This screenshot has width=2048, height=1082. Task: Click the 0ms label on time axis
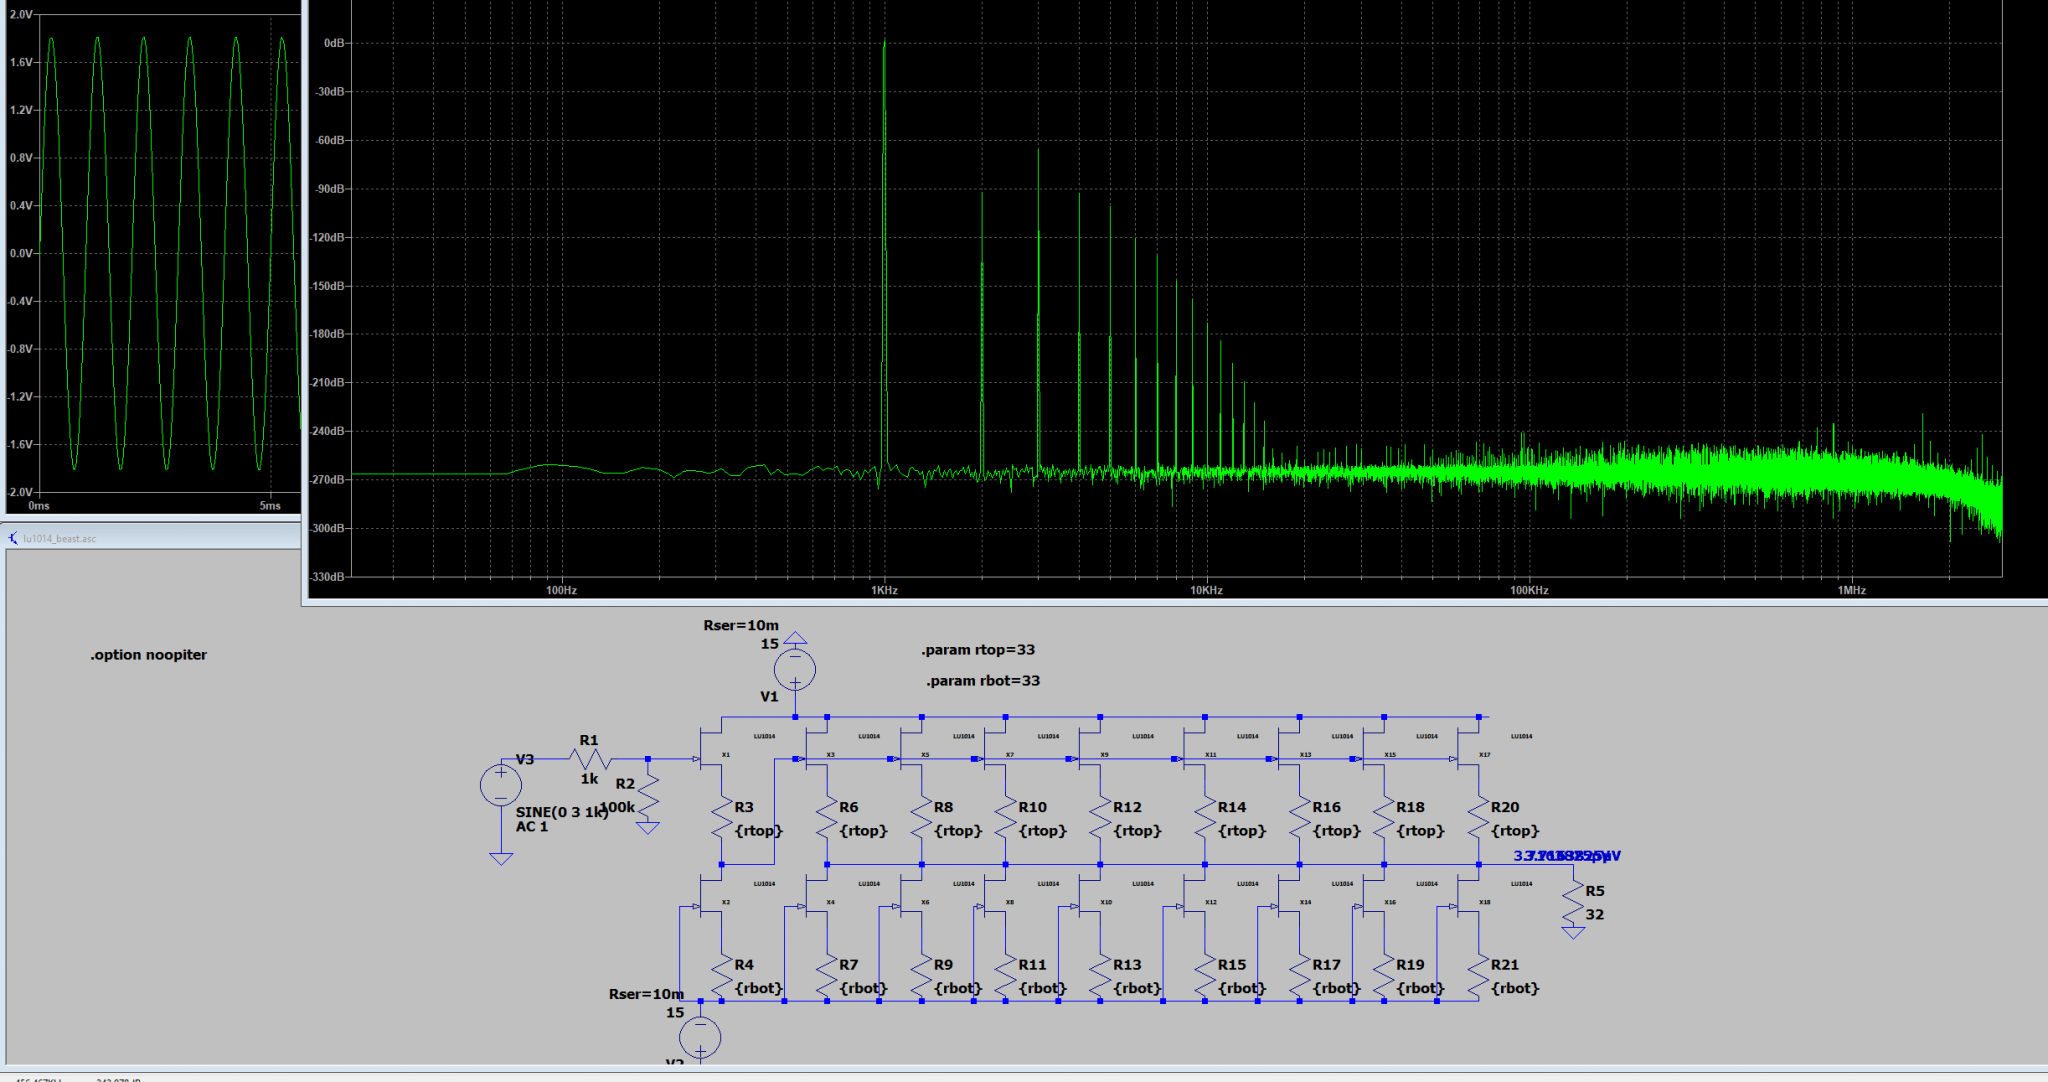point(39,506)
